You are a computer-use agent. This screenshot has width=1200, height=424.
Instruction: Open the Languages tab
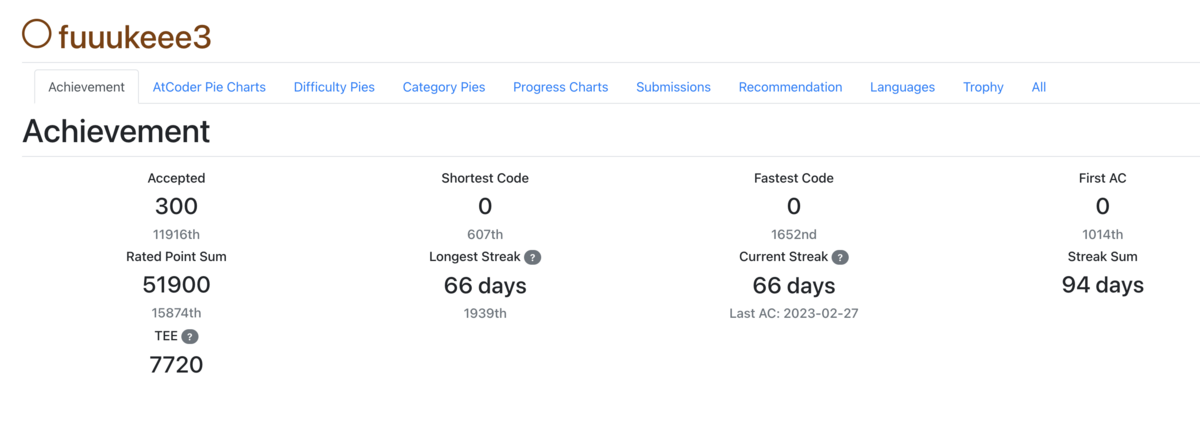(902, 87)
